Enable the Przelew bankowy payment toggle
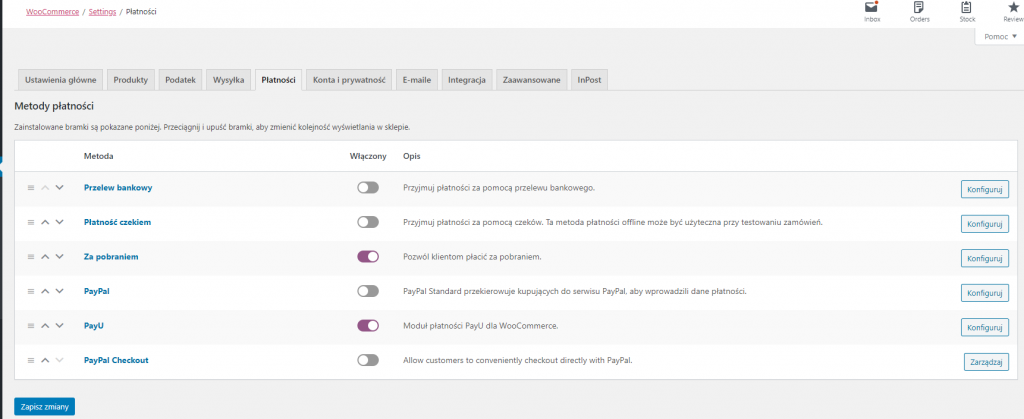Image resolution: width=1024 pixels, height=419 pixels. click(367, 188)
